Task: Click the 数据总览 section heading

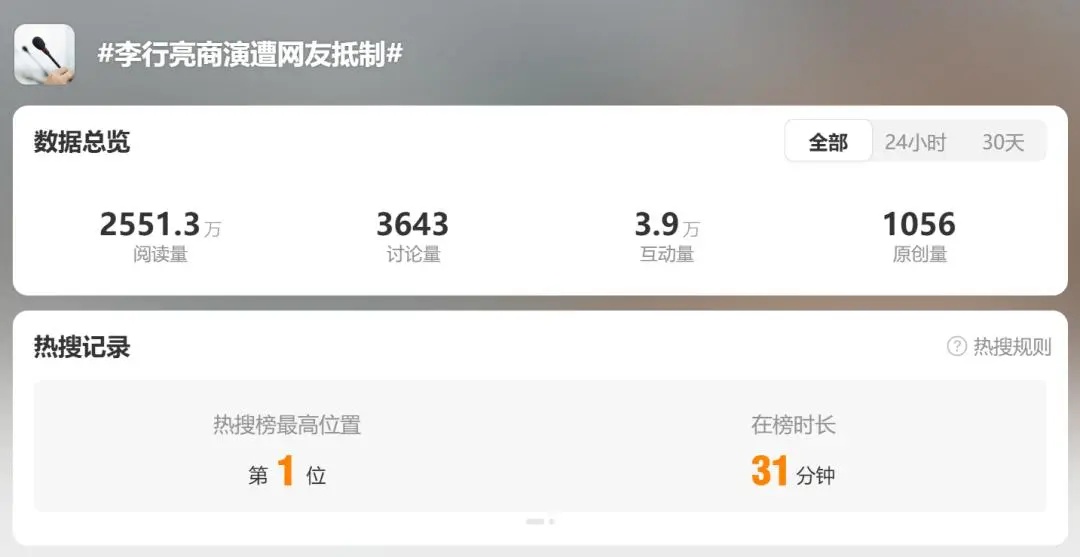Action: pyautogui.click(x=81, y=143)
